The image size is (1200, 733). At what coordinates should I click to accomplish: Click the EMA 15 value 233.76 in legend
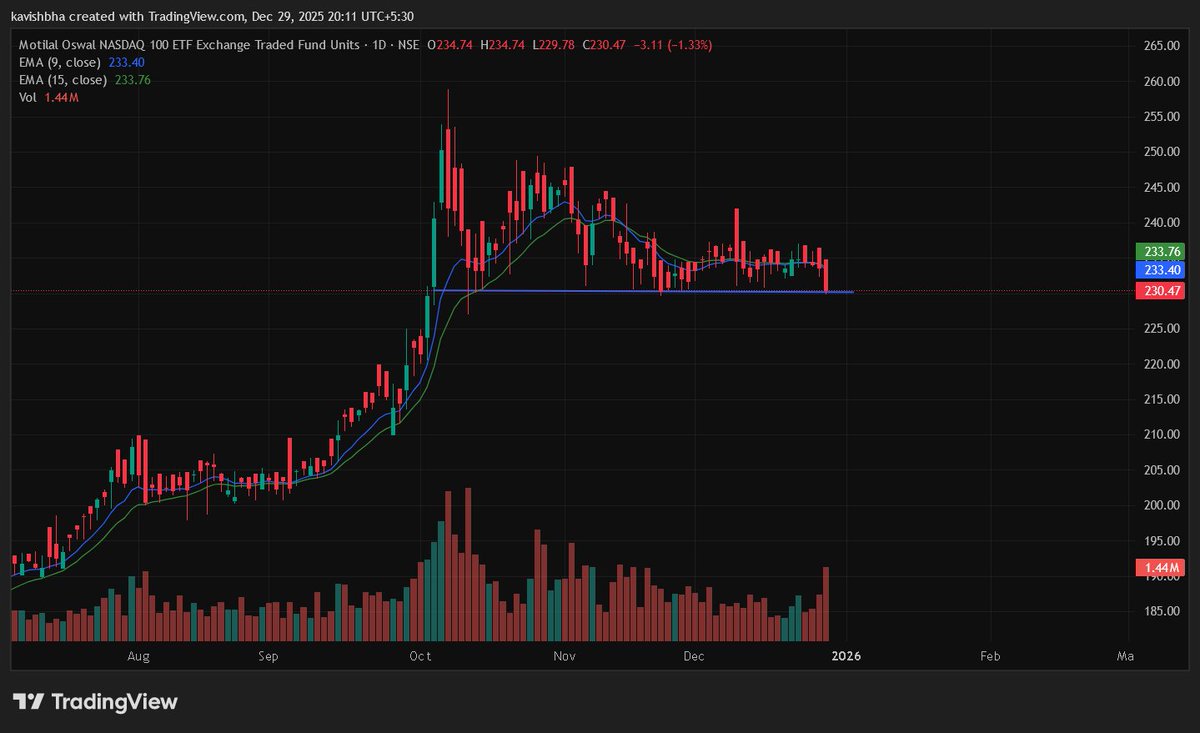click(x=134, y=80)
